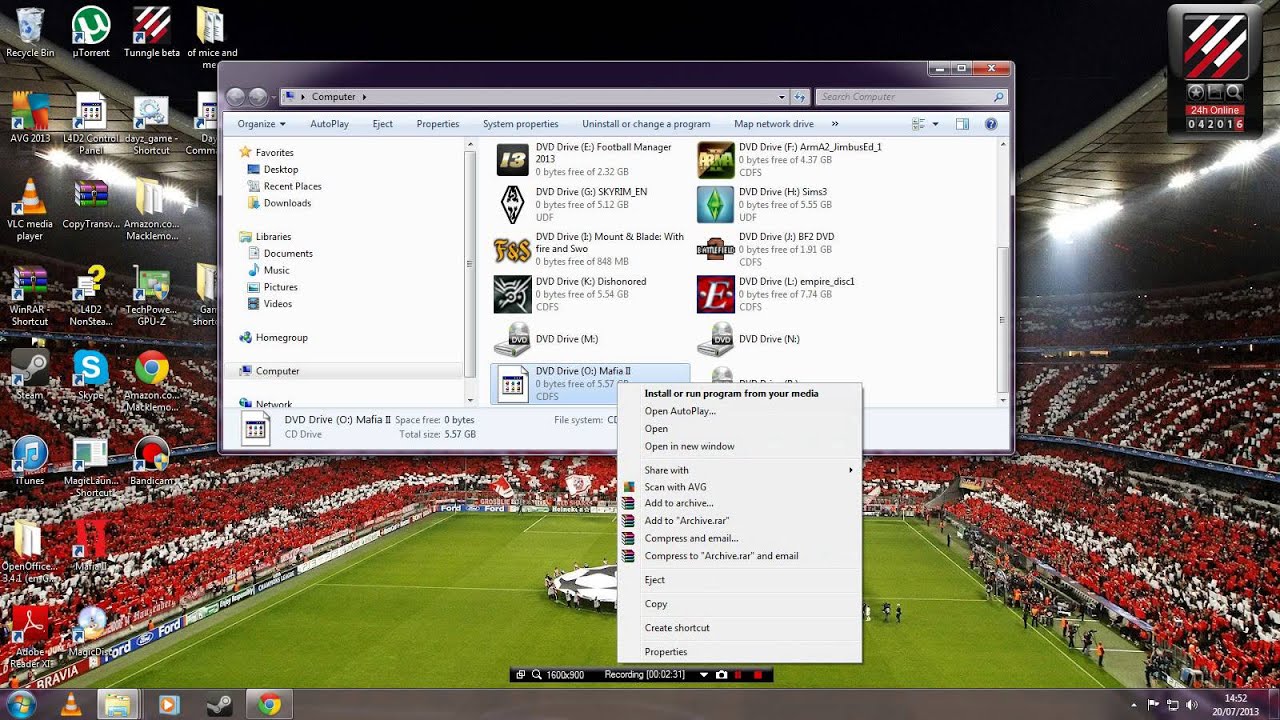Select the Sims3 DVD drive icon
Screen dimensions: 1280x720
[x=716, y=205]
